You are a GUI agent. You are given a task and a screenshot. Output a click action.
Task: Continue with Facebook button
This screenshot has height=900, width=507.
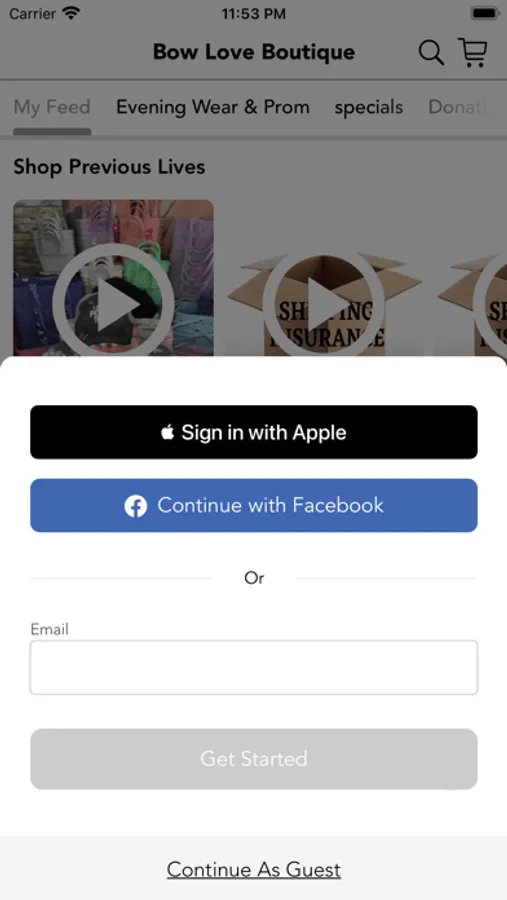[254, 506]
